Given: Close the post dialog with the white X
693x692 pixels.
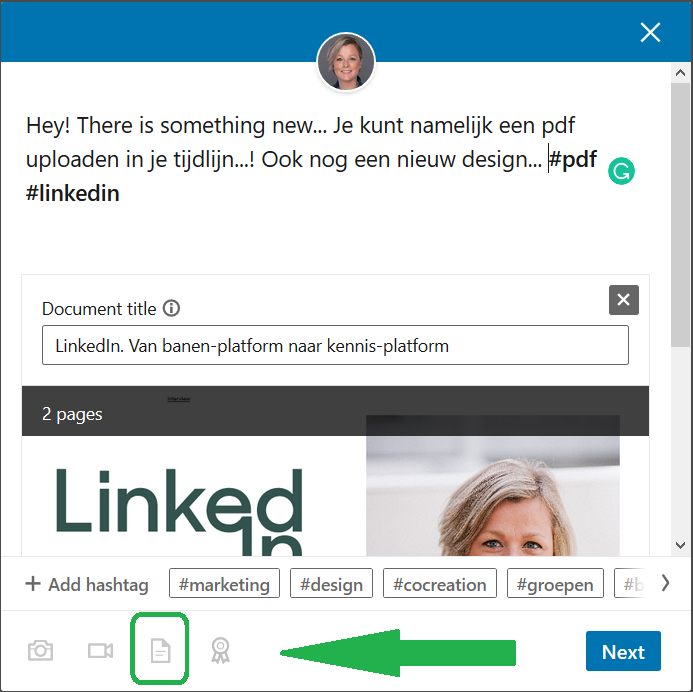Looking at the screenshot, I should pyautogui.click(x=650, y=32).
